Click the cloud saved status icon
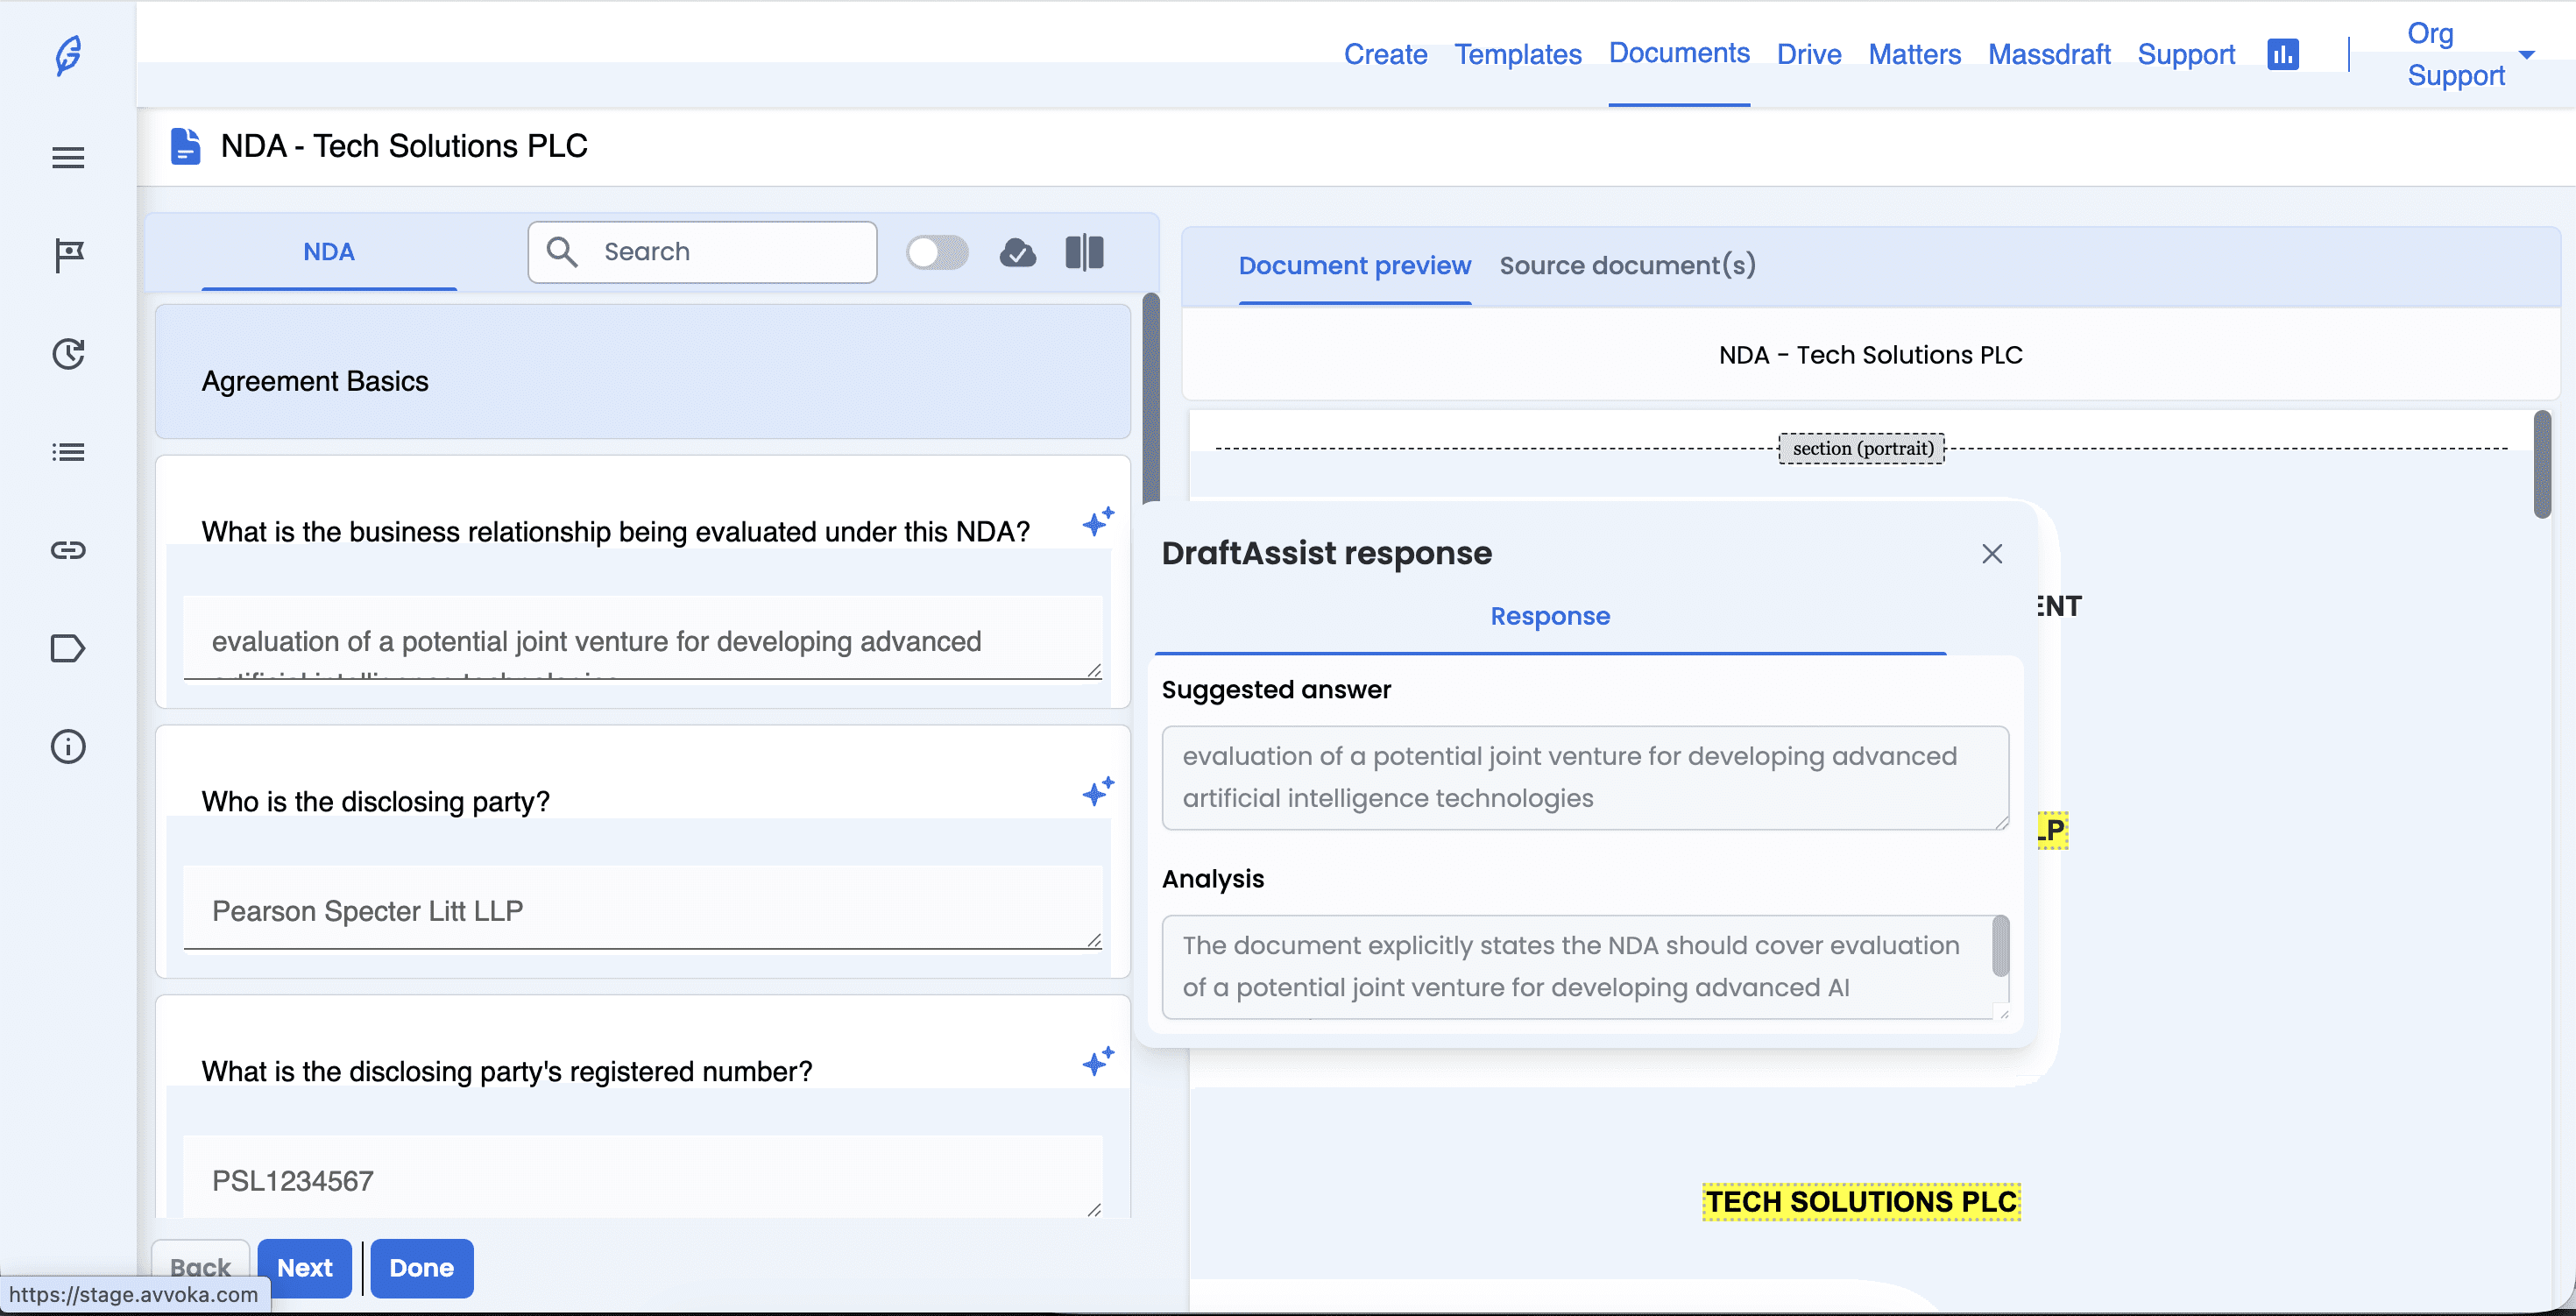 click(1017, 252)
